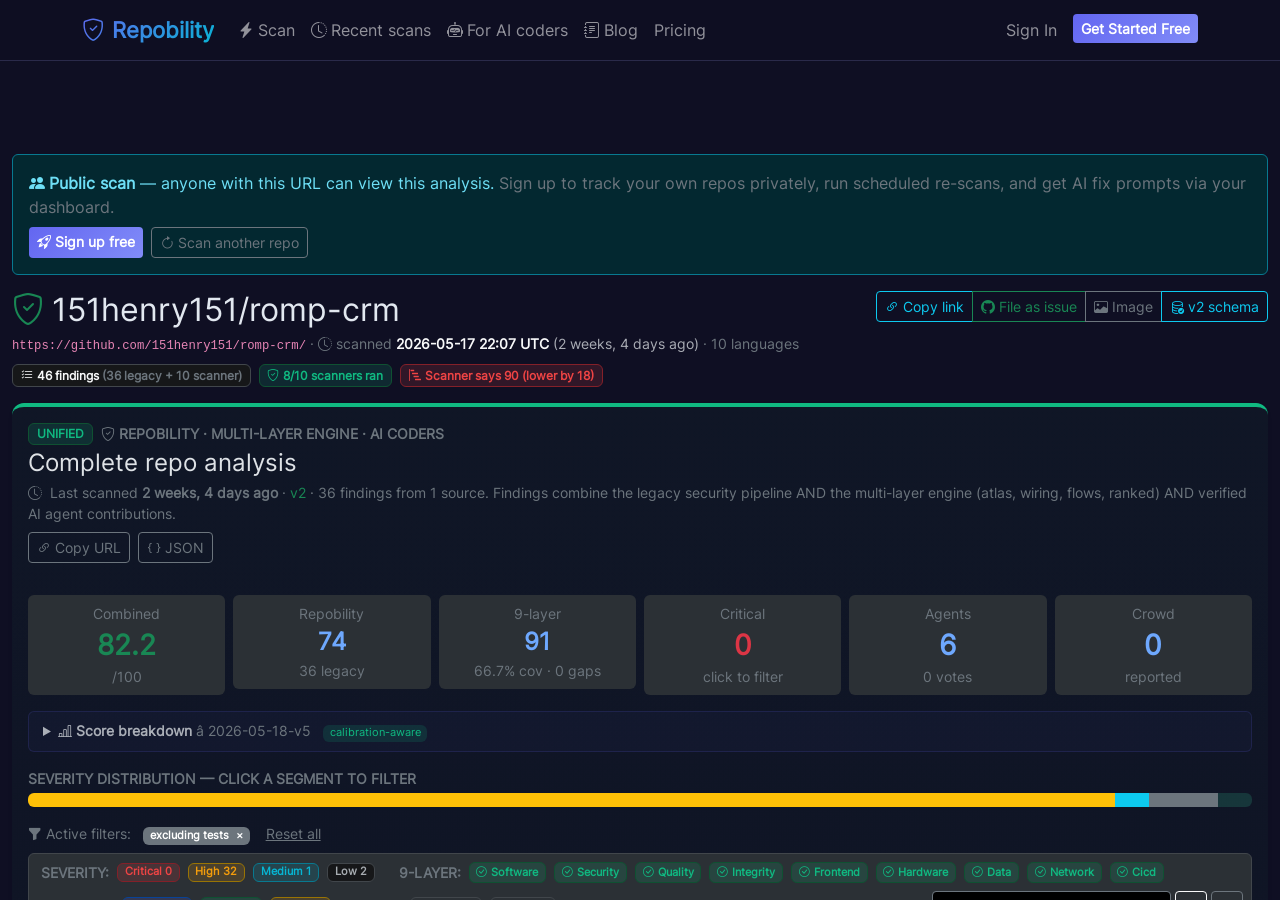Click Get Started Free button

1135,29
